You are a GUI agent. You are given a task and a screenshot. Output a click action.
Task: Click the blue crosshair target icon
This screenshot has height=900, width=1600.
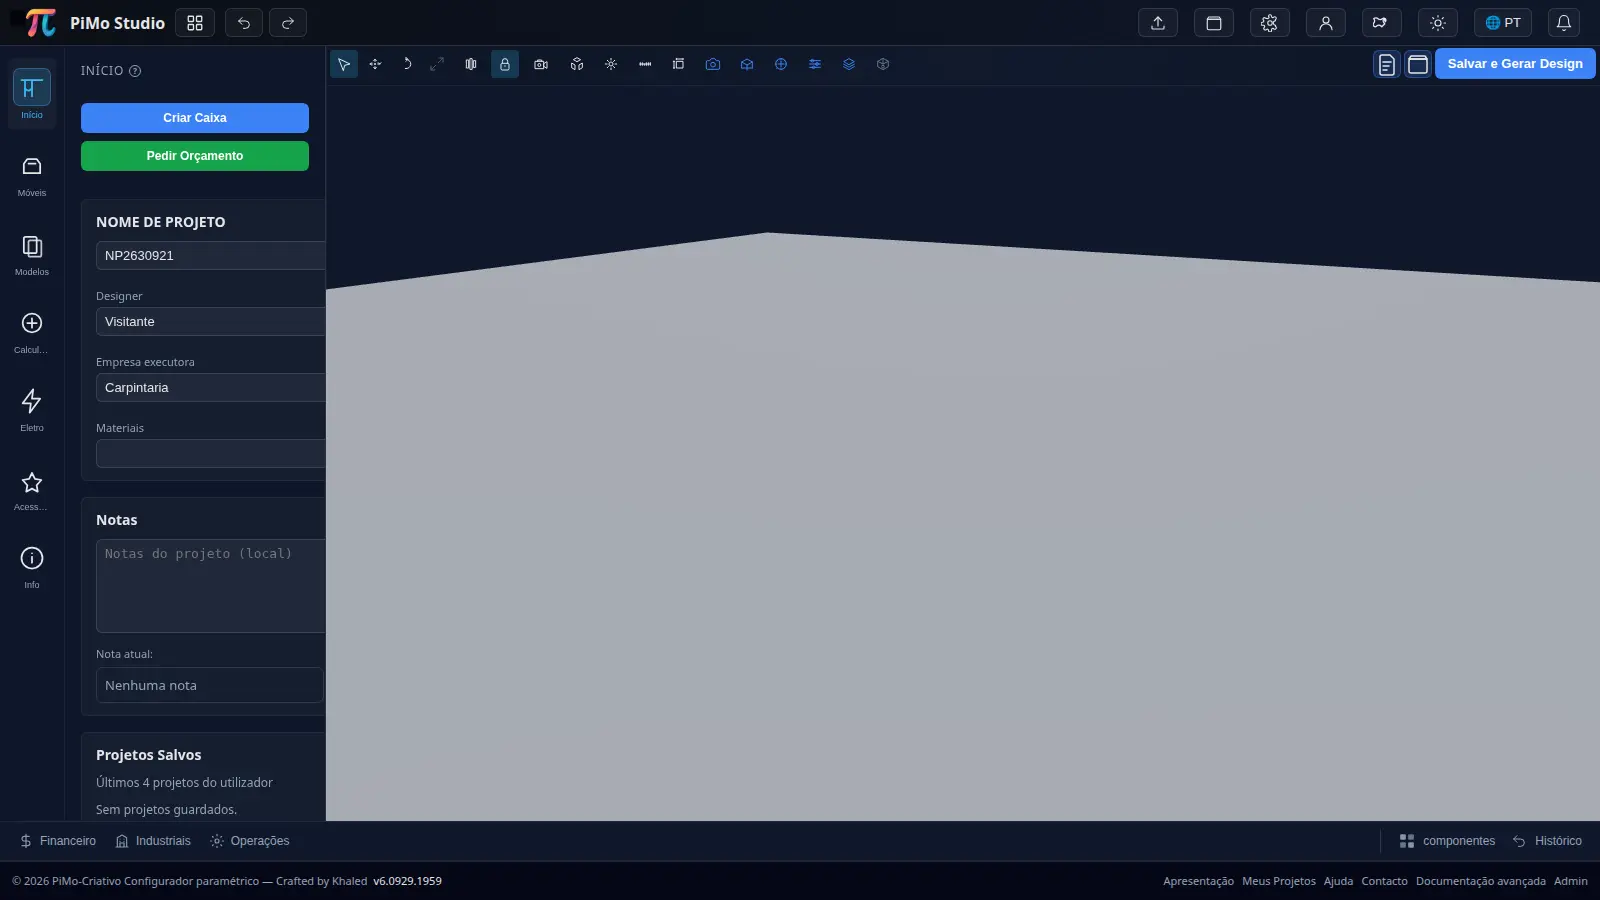point(781,64)
